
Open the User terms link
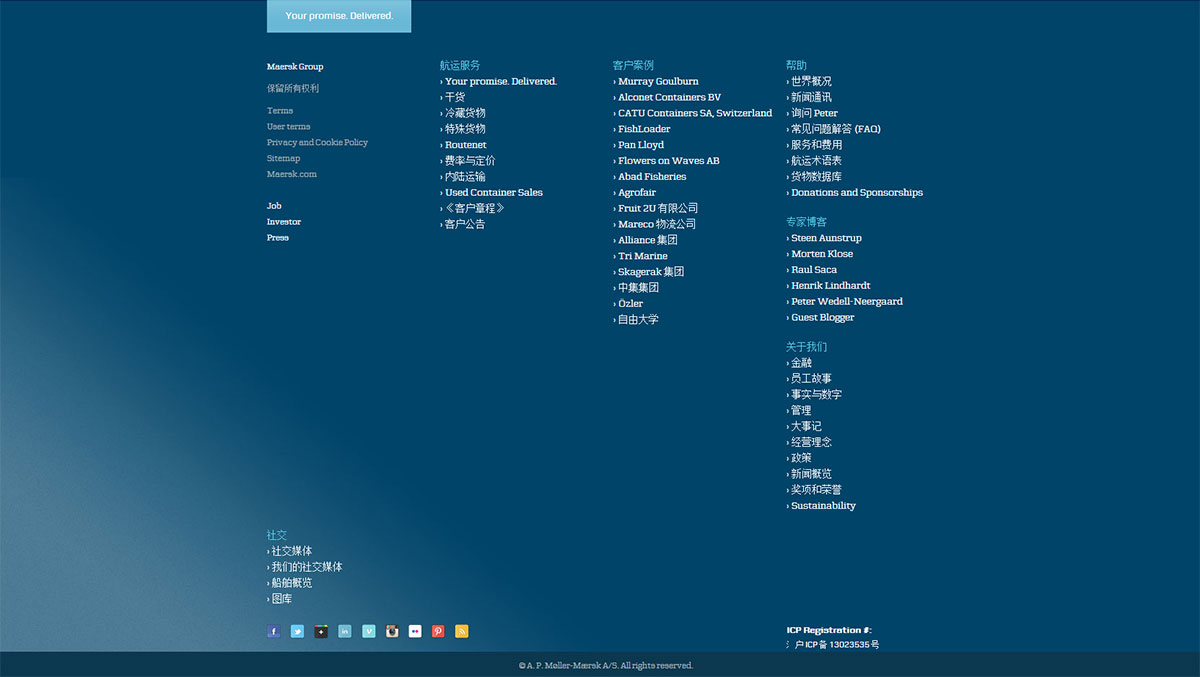point(289,127)
